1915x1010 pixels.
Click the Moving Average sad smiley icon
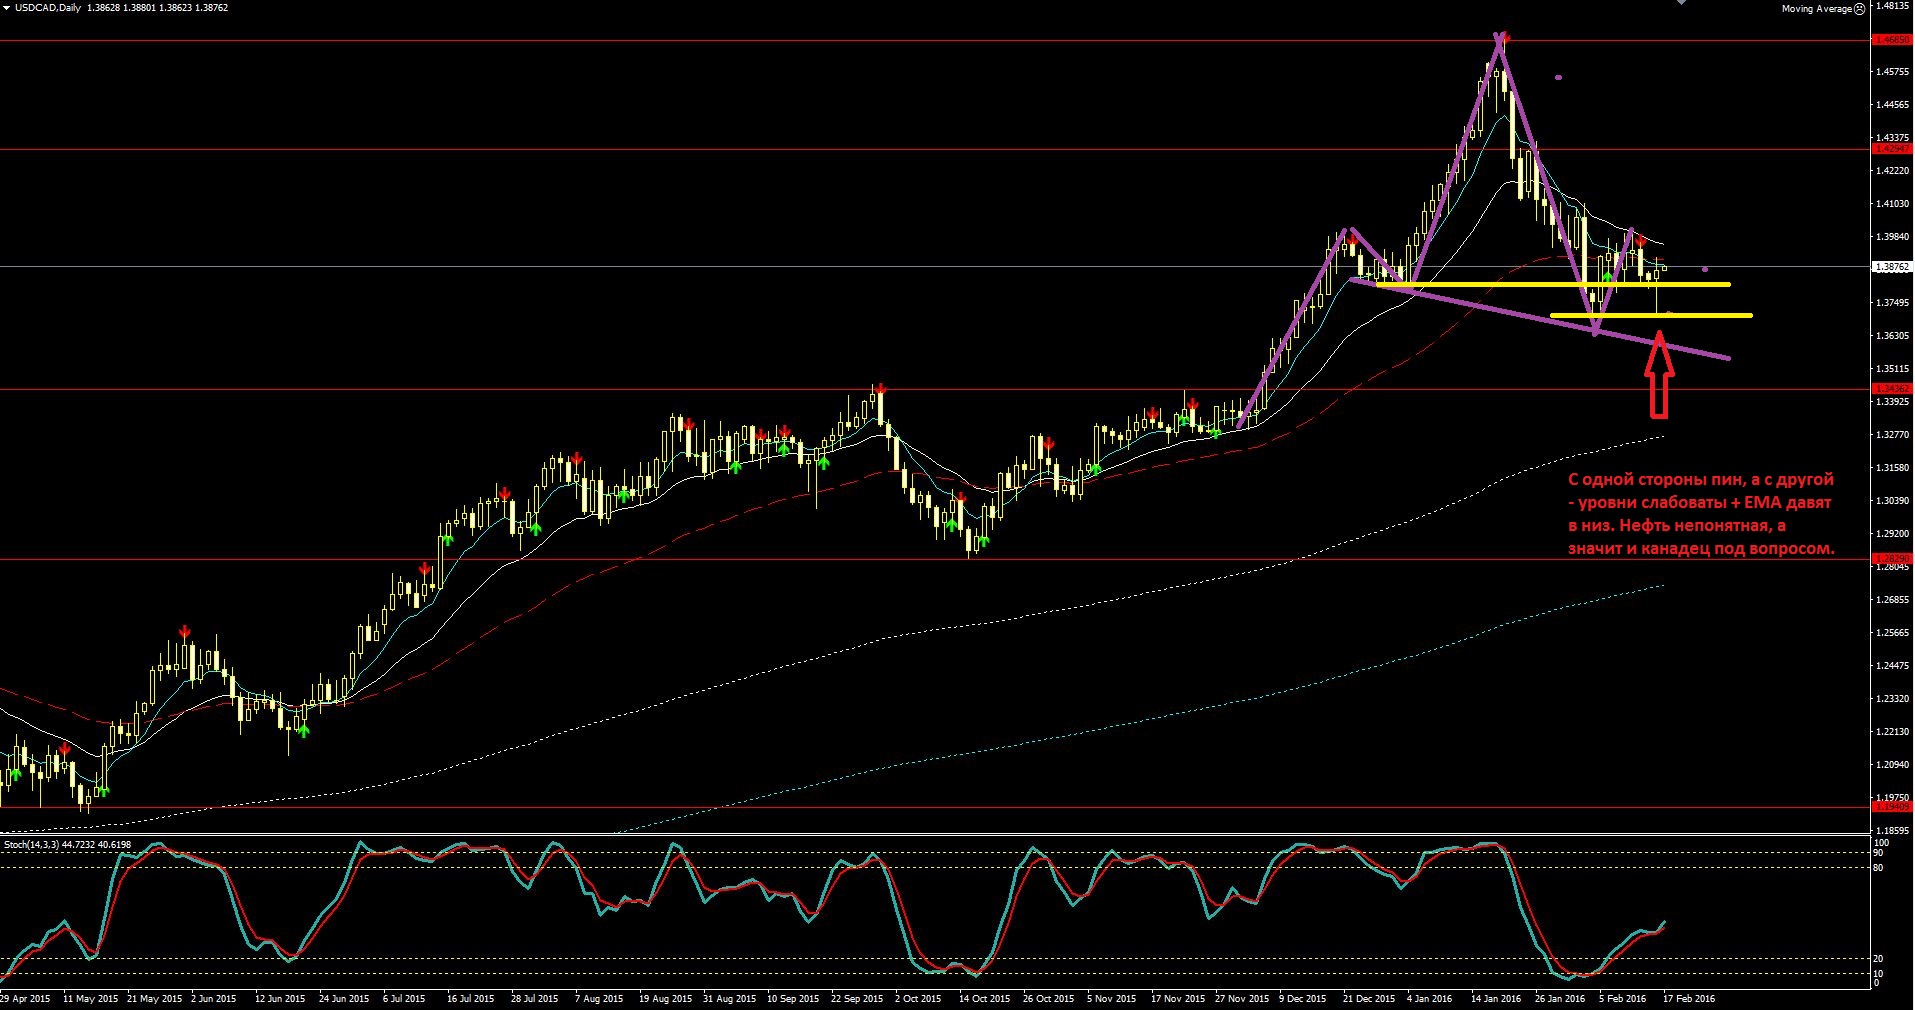[x=1859, y=8]
